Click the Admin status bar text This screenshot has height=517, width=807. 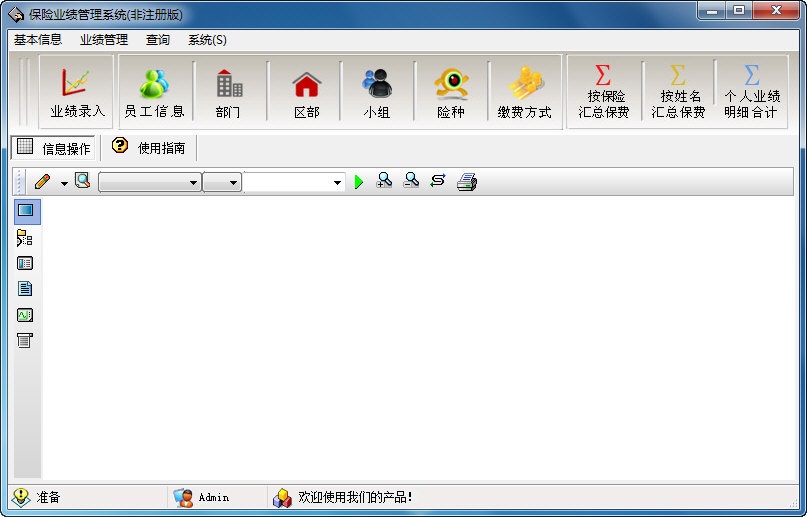(x=214, y=497)
